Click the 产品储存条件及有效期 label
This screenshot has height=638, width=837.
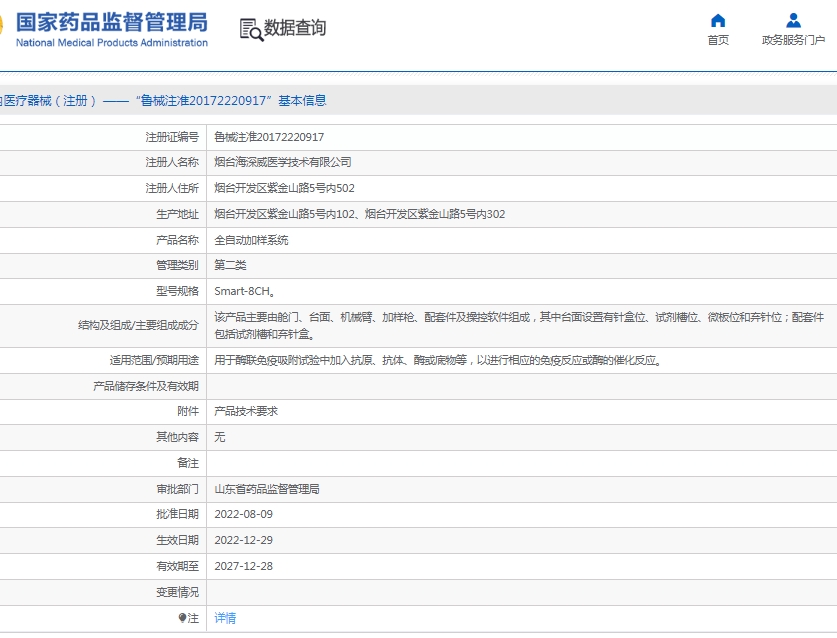click(146, 386)
